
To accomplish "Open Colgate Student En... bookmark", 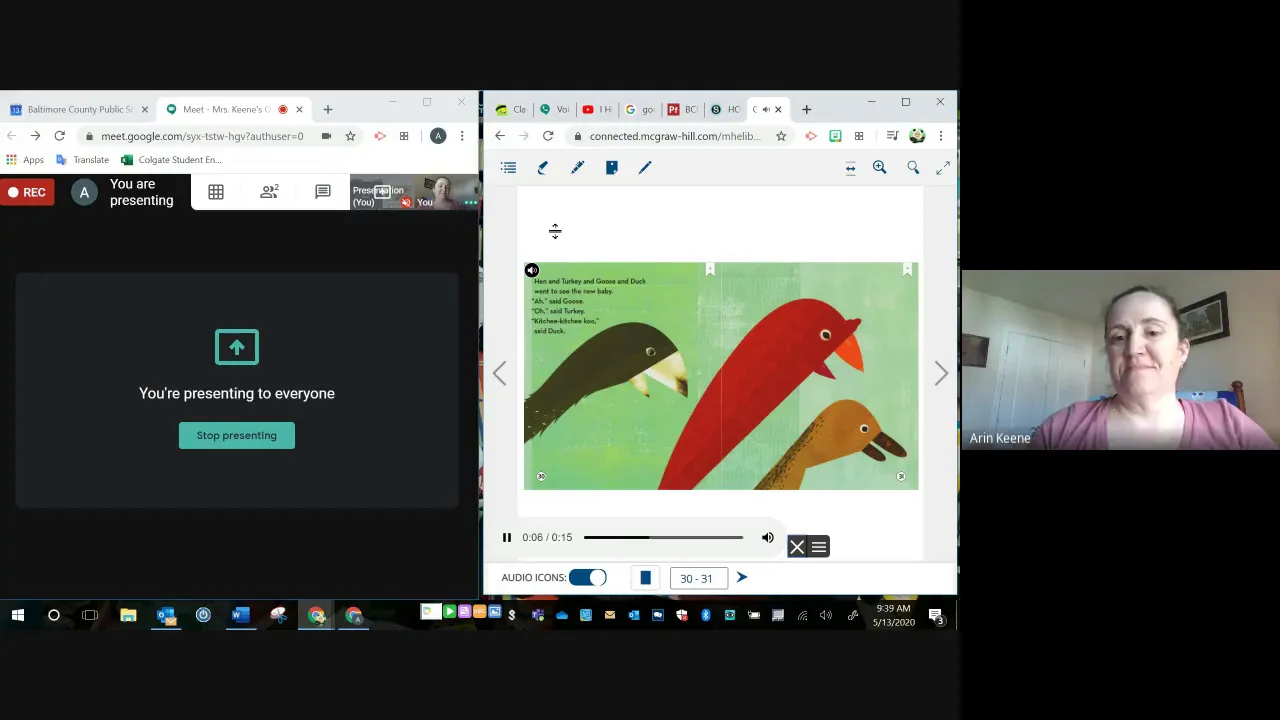I will tap(171, 160).
